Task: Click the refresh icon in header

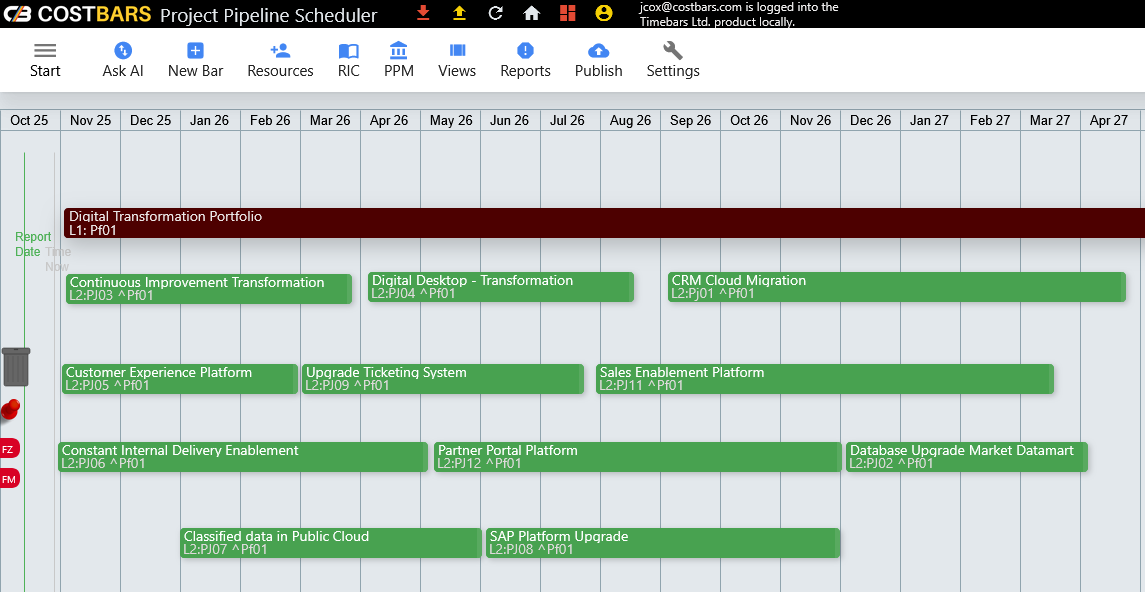Action: (x=495, y=13)
